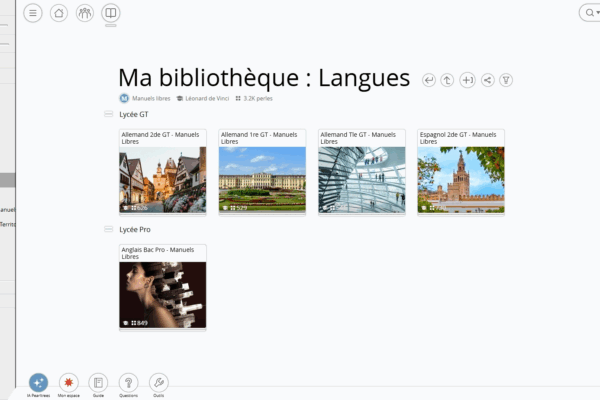Open the search magnifier dropdown
The image size is (600, 400).
(590, 13)
